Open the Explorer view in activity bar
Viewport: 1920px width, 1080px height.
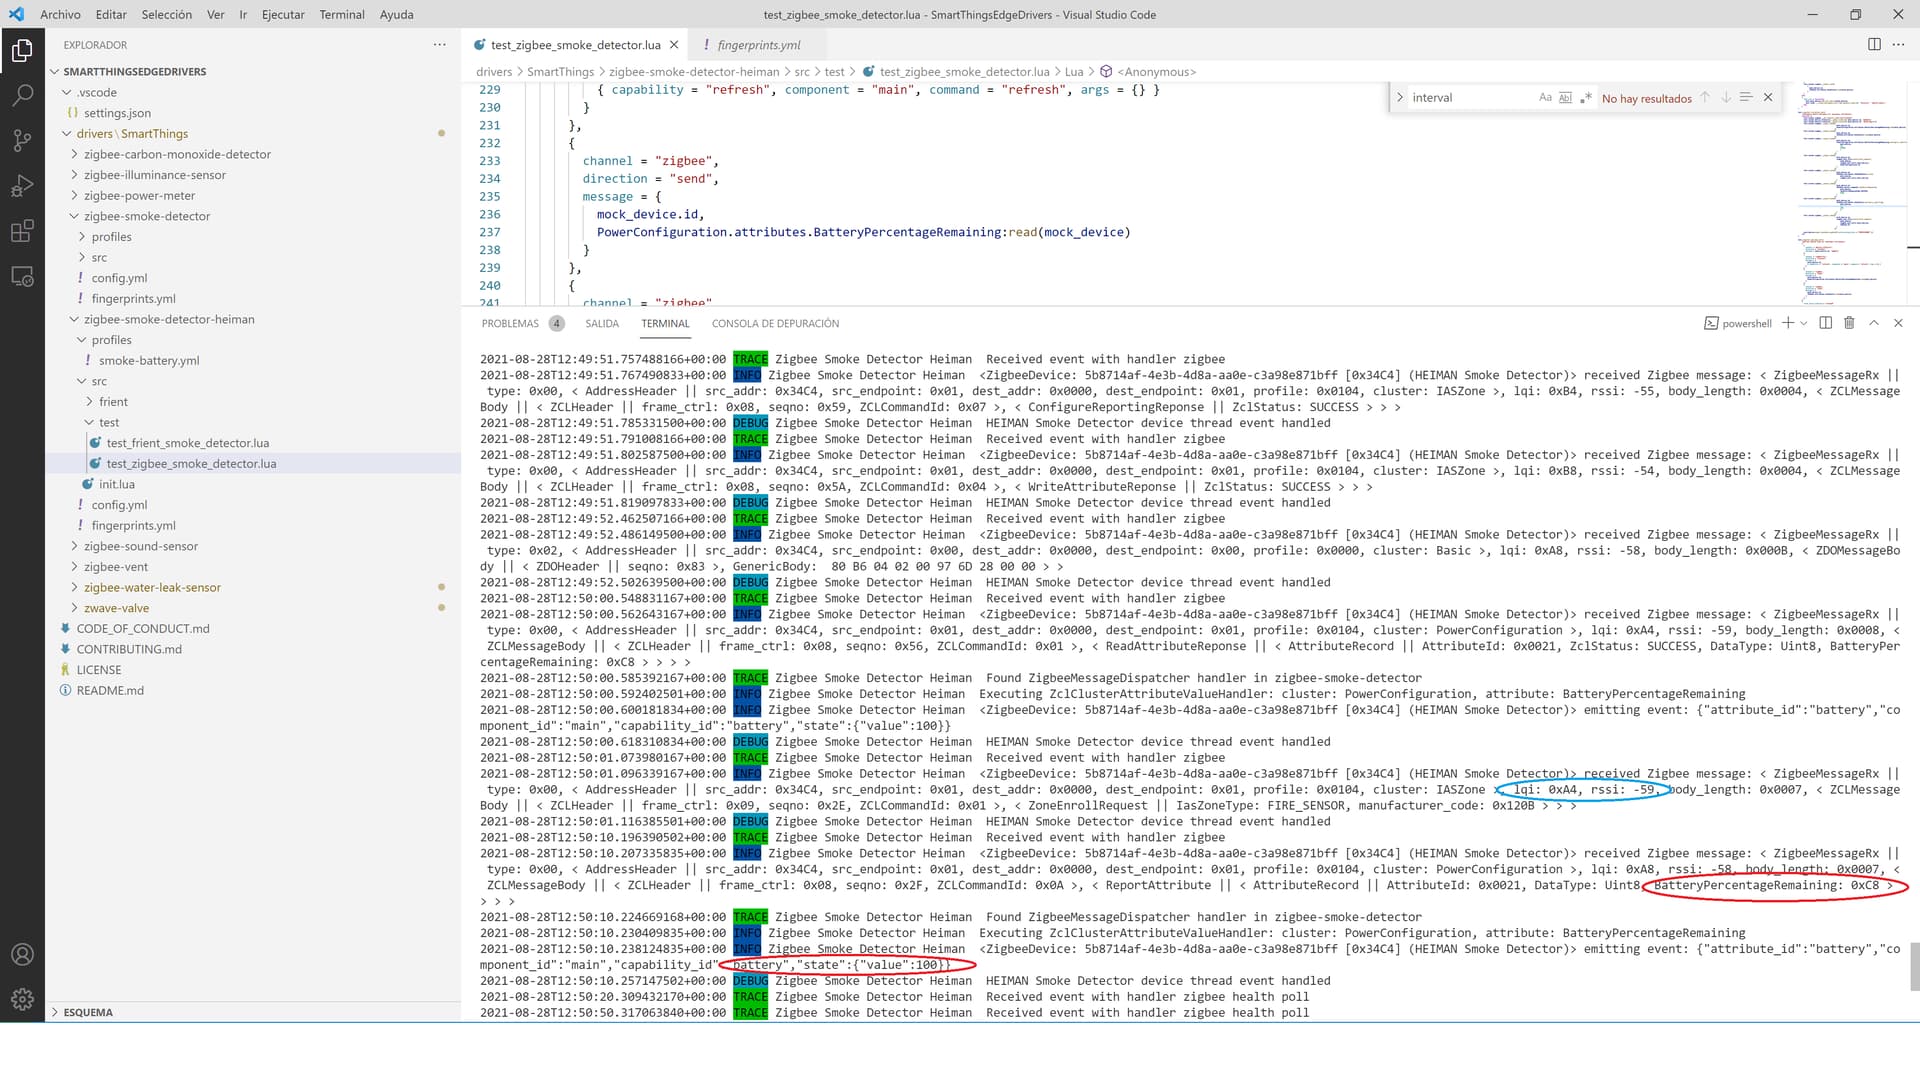click(x=22, y=49)
